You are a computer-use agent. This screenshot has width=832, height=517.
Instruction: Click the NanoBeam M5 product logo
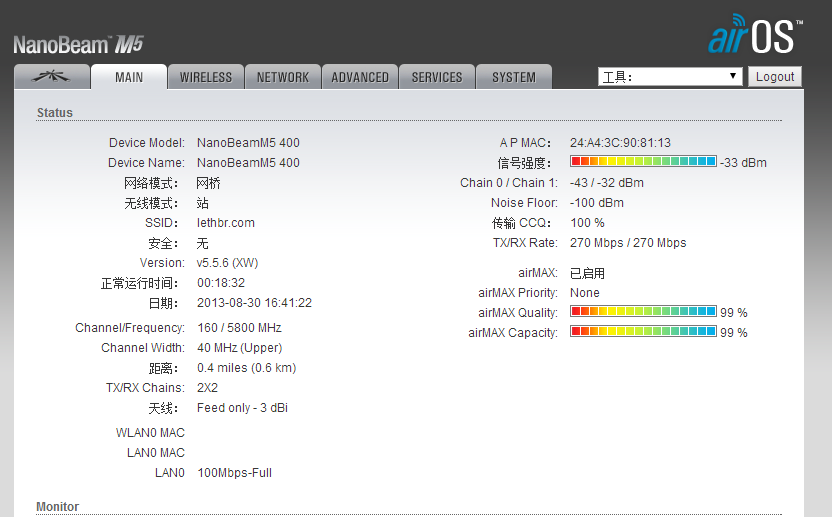(x=79, y=45)
